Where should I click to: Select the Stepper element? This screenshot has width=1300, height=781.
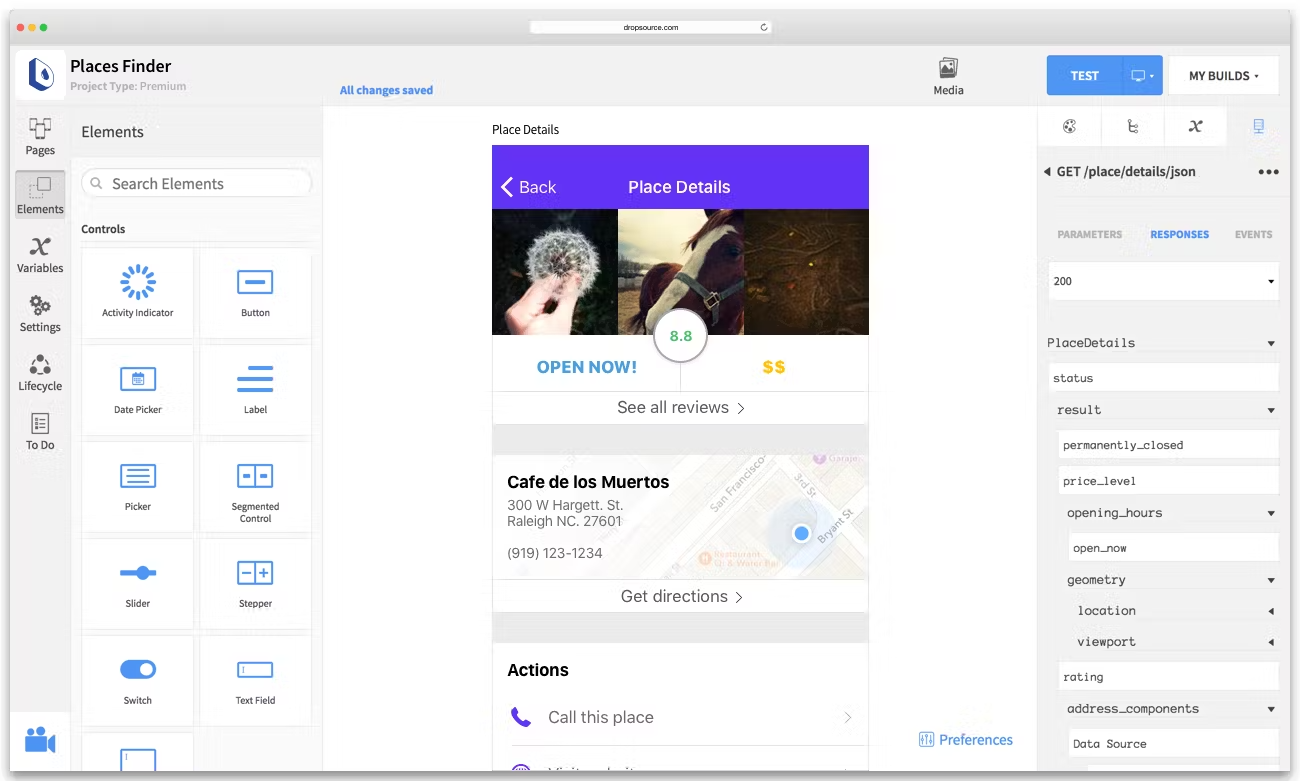click(255, 583)
